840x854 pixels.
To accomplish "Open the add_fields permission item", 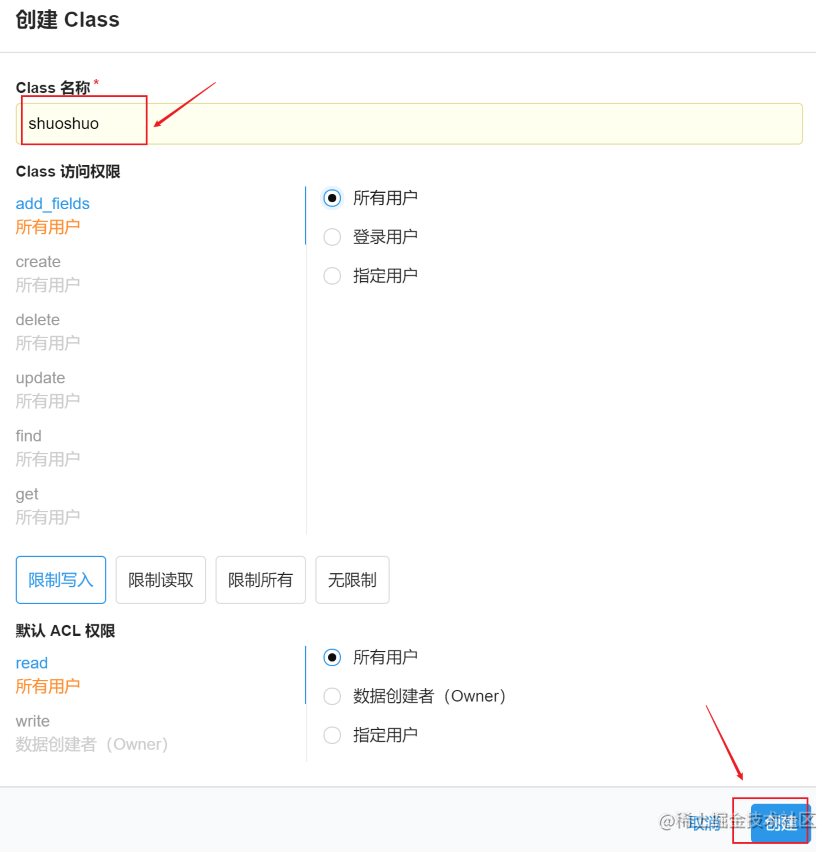I will click(x=52, y=215).
